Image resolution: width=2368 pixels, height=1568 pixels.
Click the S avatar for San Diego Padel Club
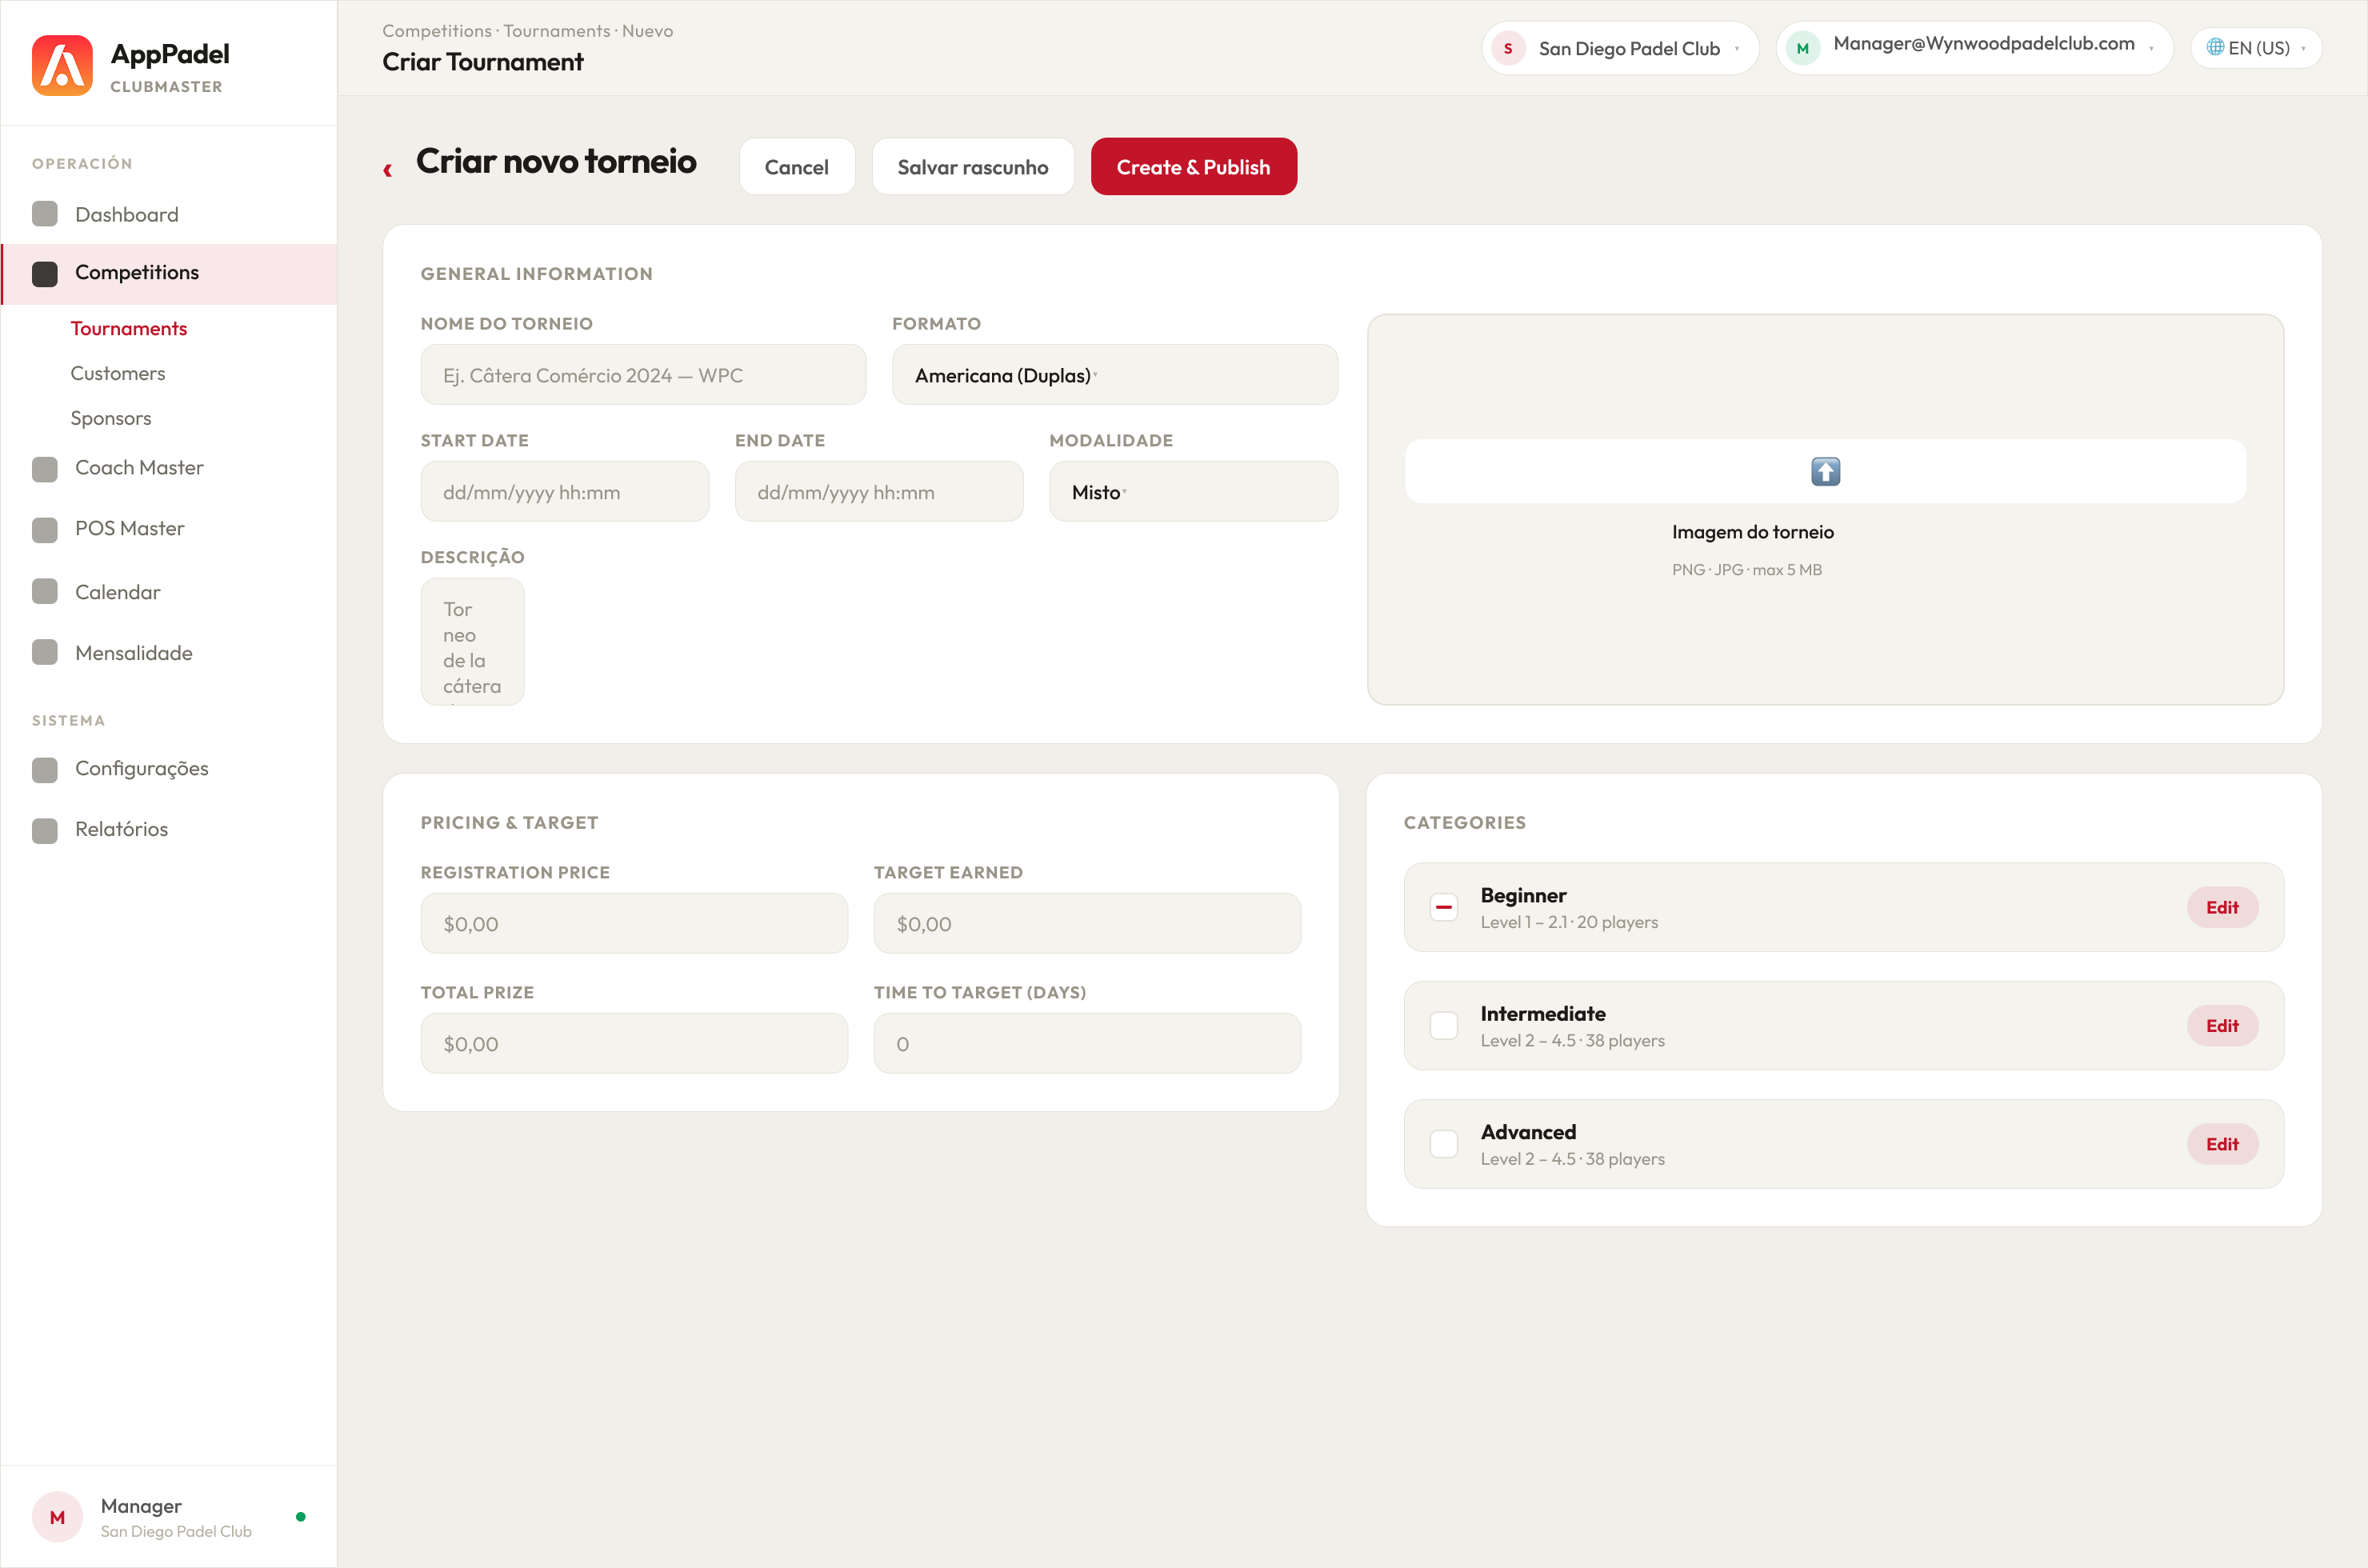tap(1508, 48)
